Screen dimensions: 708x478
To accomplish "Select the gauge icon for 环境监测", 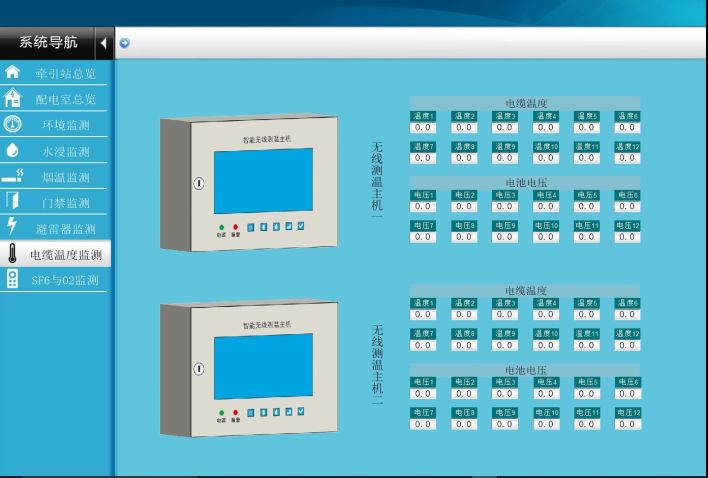I will [12, 124].
